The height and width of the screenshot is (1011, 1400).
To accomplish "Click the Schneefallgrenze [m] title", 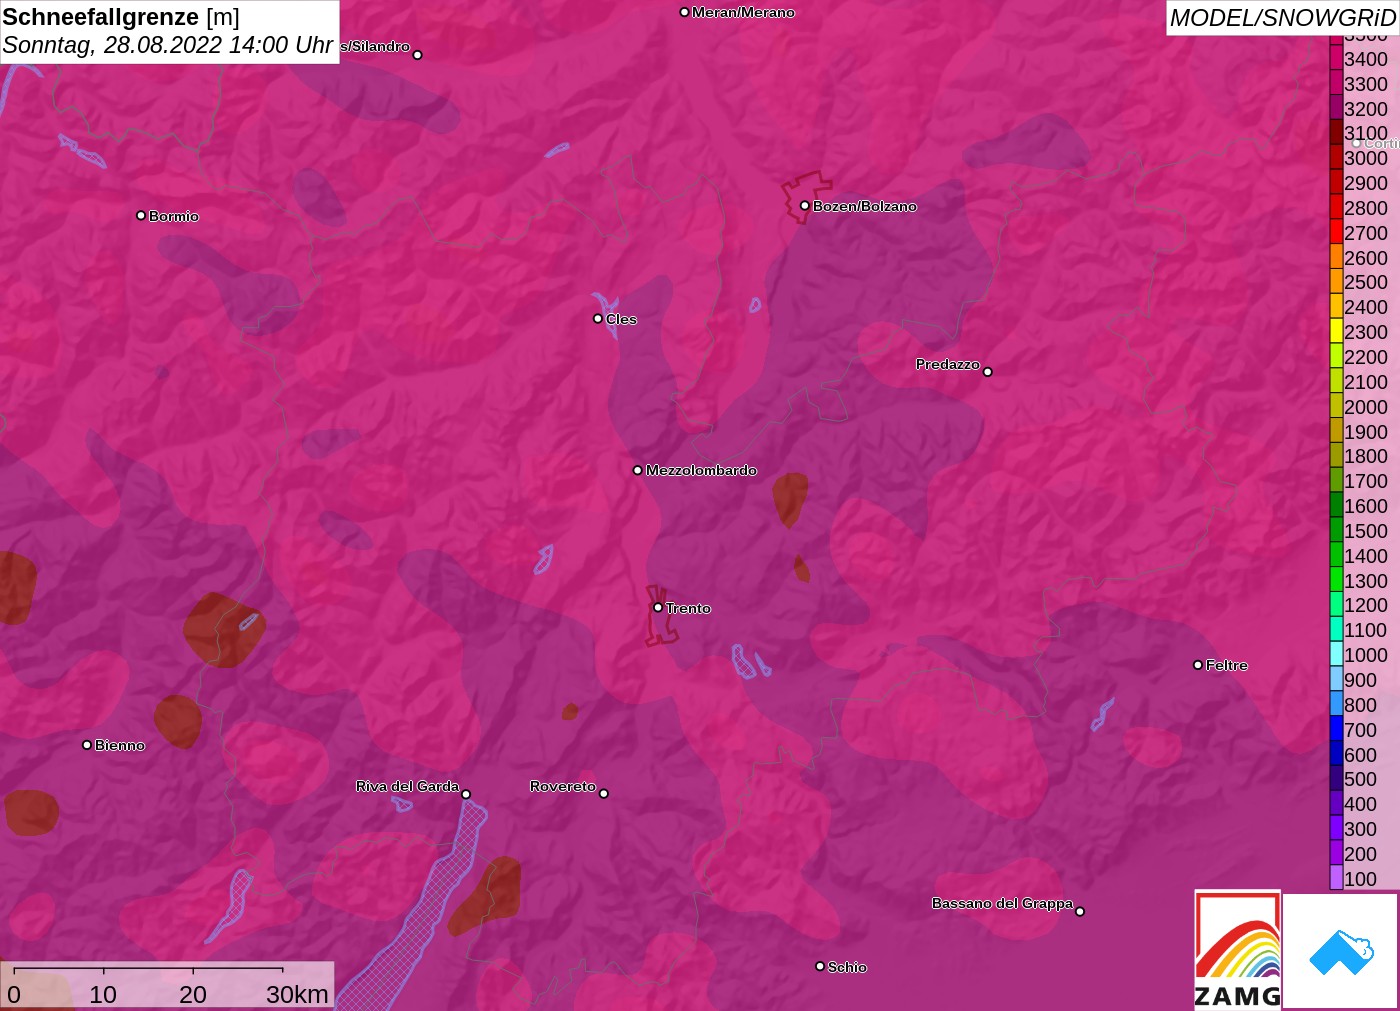I will tap(121, 17).
